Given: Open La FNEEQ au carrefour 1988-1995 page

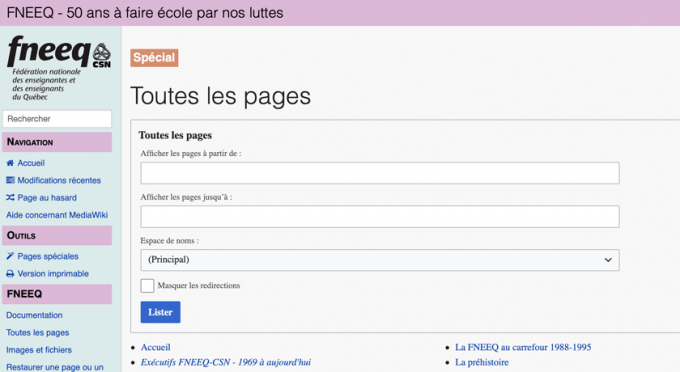Looking at the screenshot, I should [x=523, y=347].
